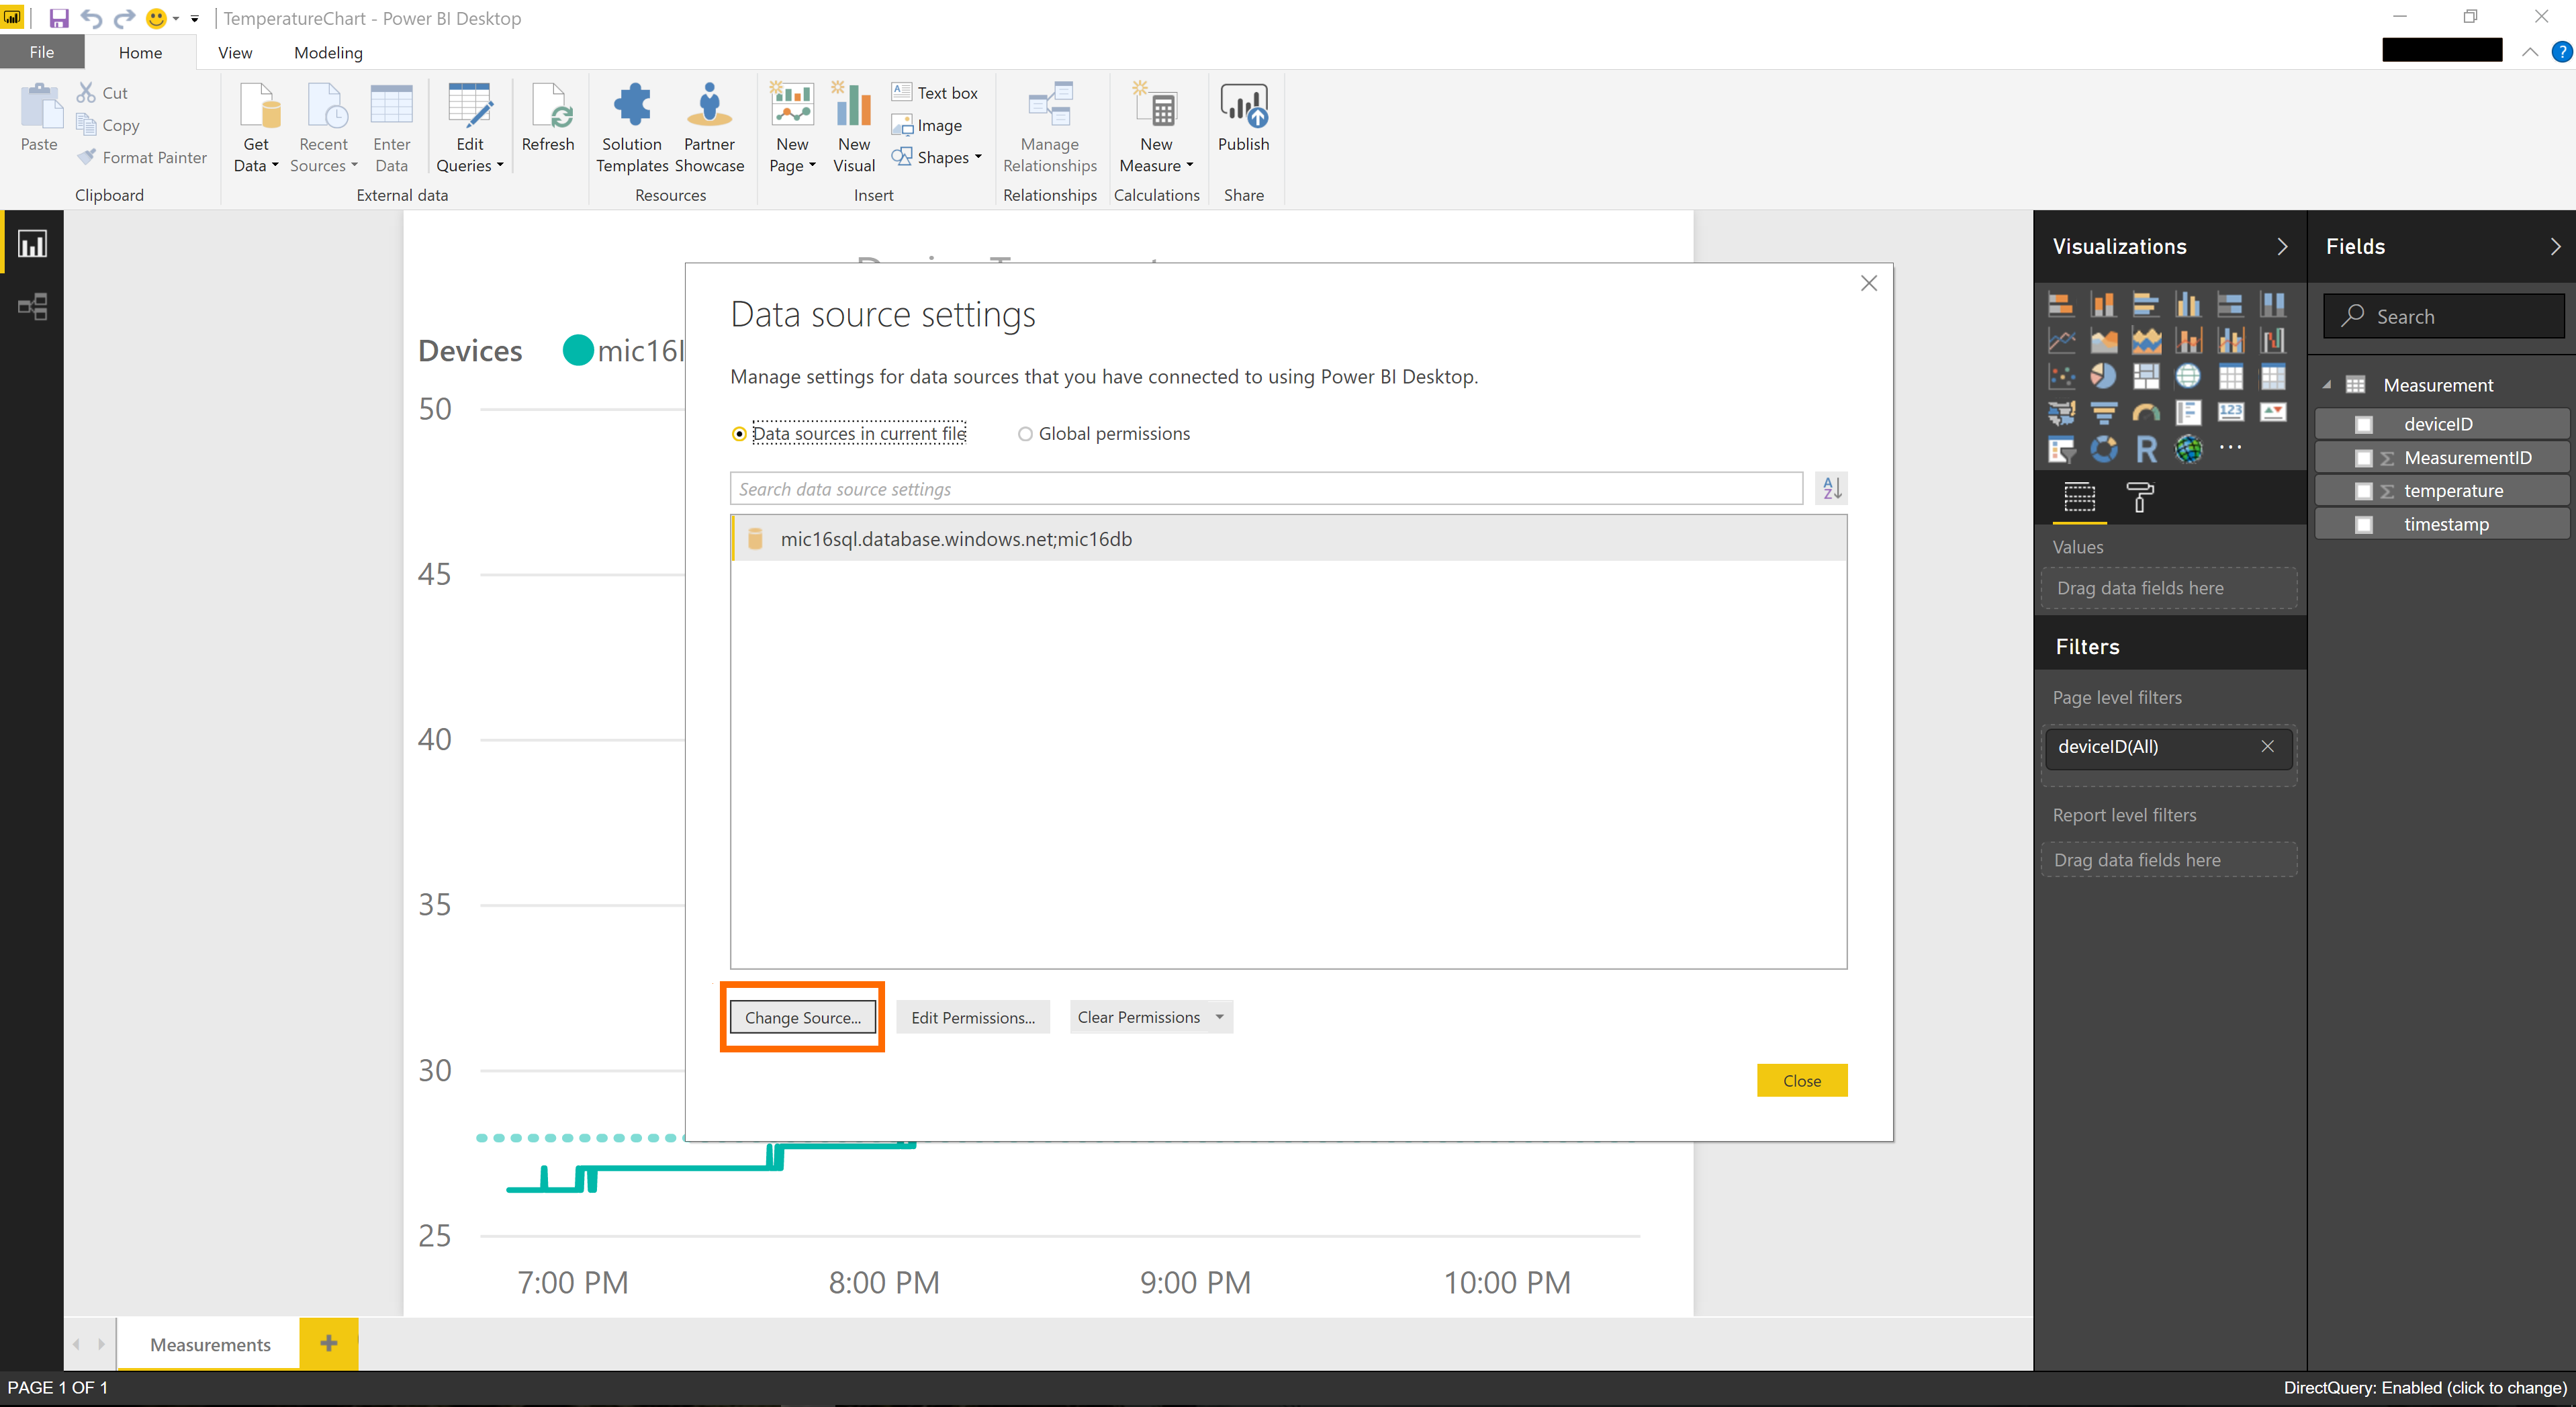Check the timestamp field checkbox
The image size is (2576, 1407).
click(2364, 524)
